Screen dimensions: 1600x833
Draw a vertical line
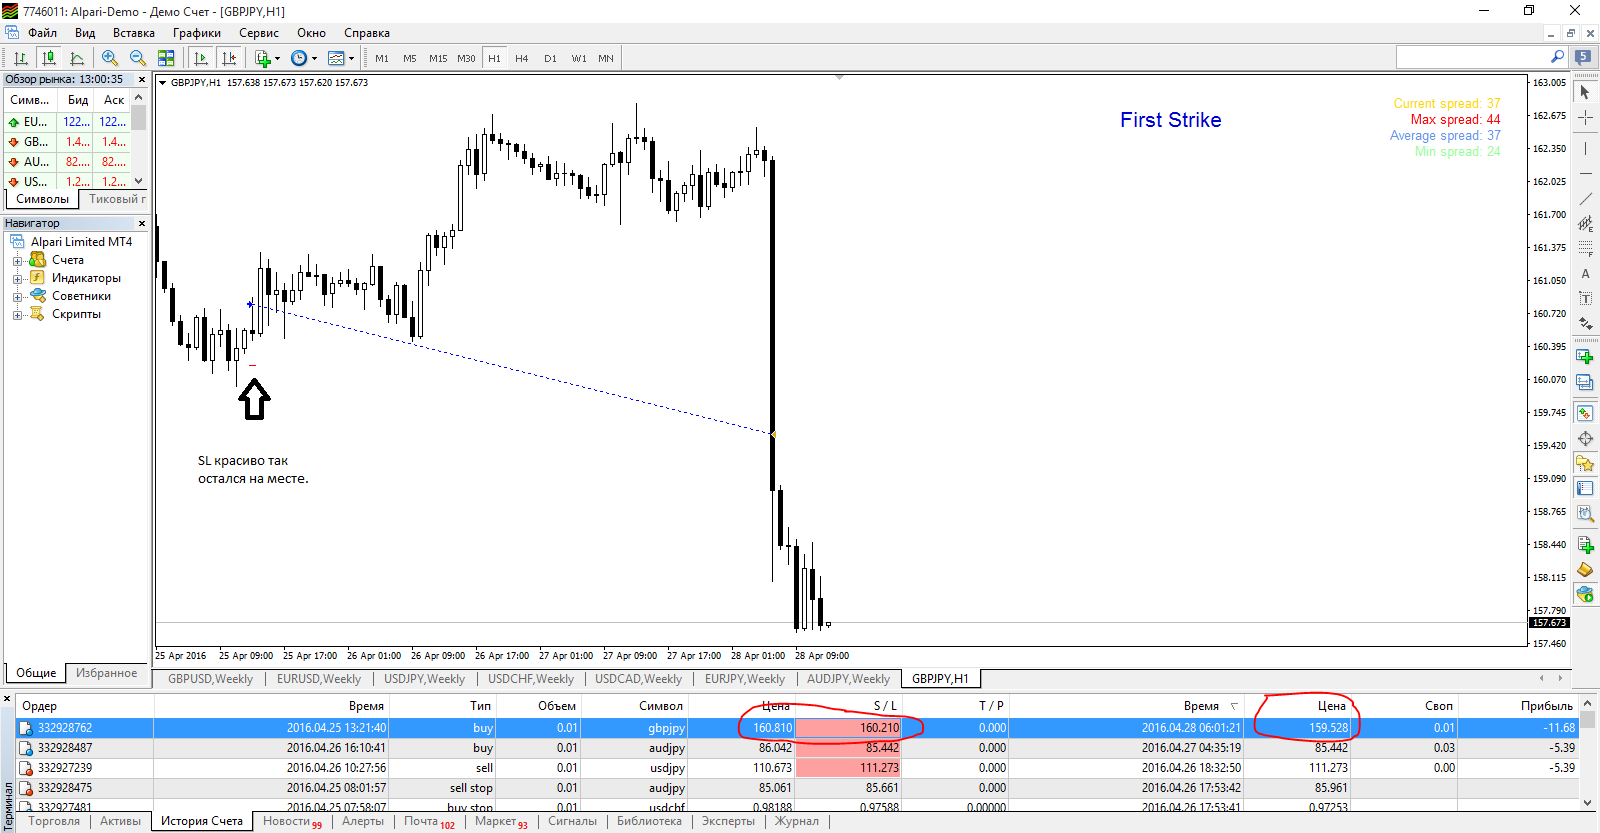point(1585,148)
